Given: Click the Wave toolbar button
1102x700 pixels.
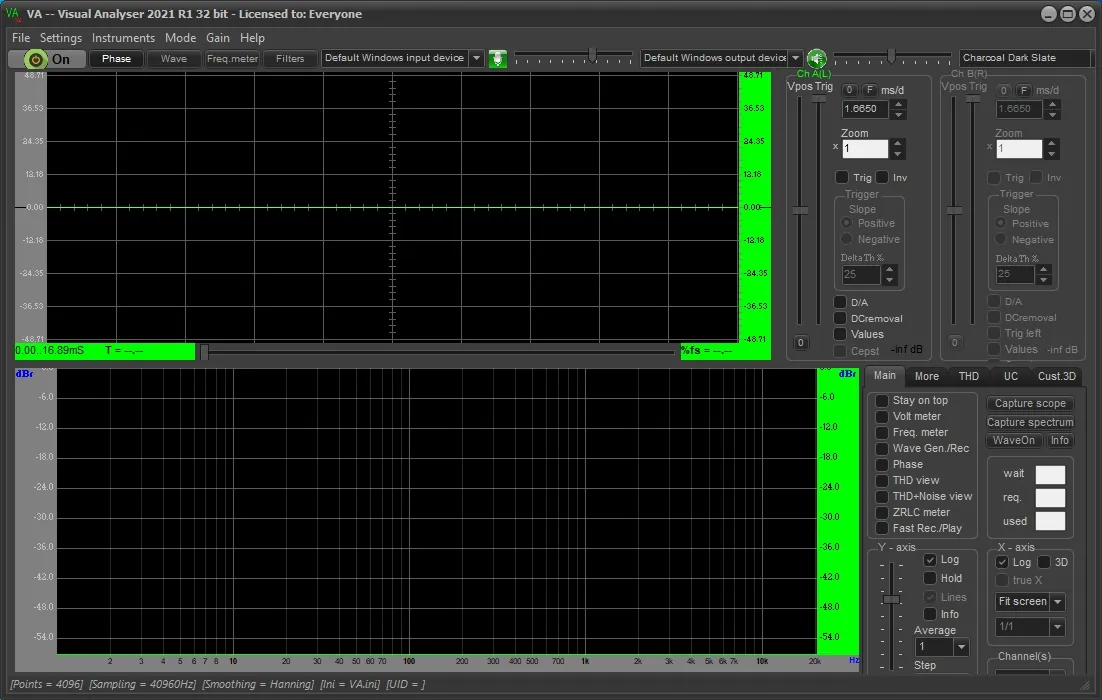Looking at the screenshot, I should (174, 59).
